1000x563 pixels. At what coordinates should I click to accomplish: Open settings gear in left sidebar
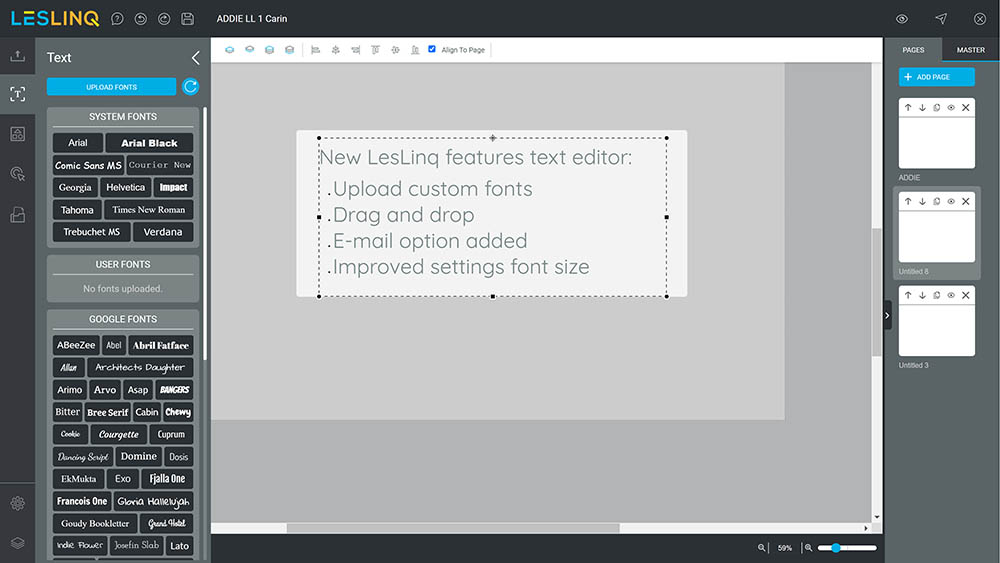coord(17,503)
